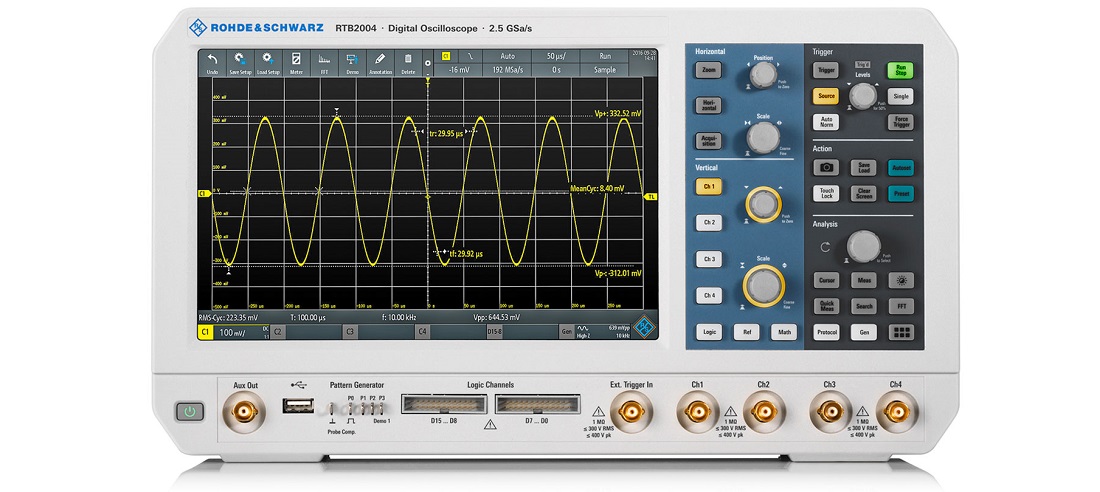This screenshot has height=492, width=1100.
Task: Push the Ch 2 channel button
Action: click(709, 222)
